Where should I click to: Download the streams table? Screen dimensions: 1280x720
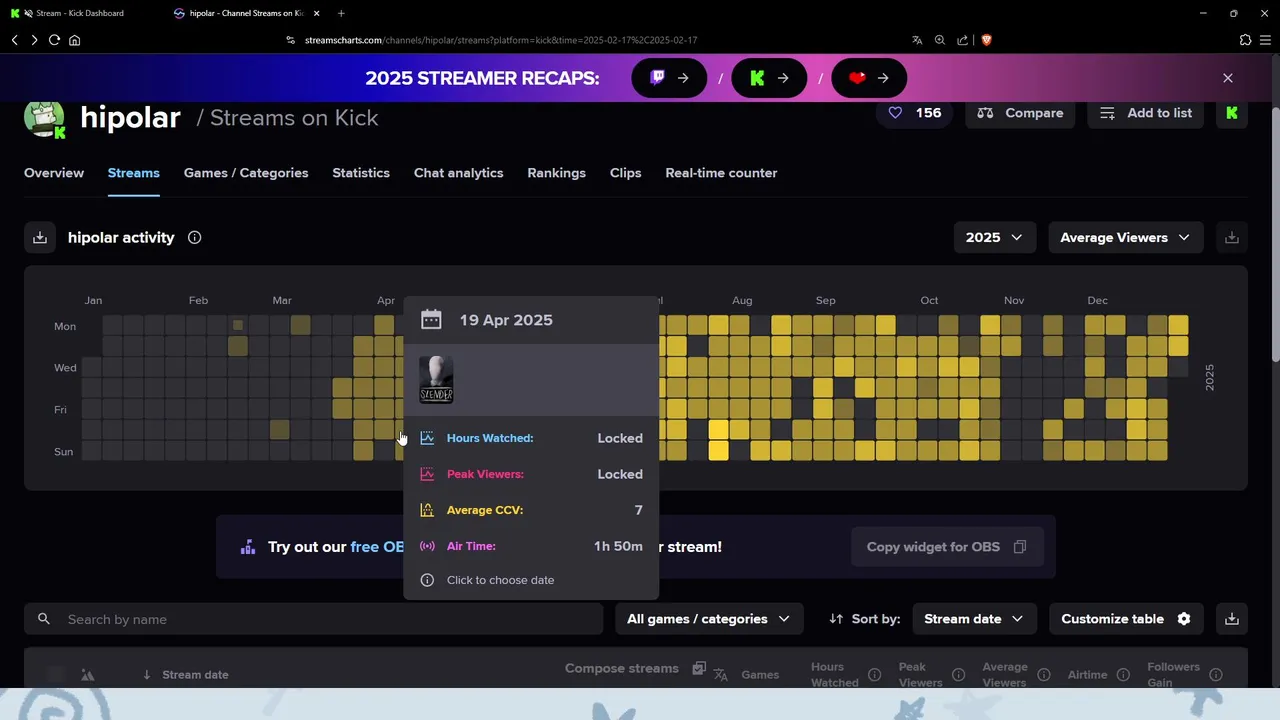tap(1232, 619)
